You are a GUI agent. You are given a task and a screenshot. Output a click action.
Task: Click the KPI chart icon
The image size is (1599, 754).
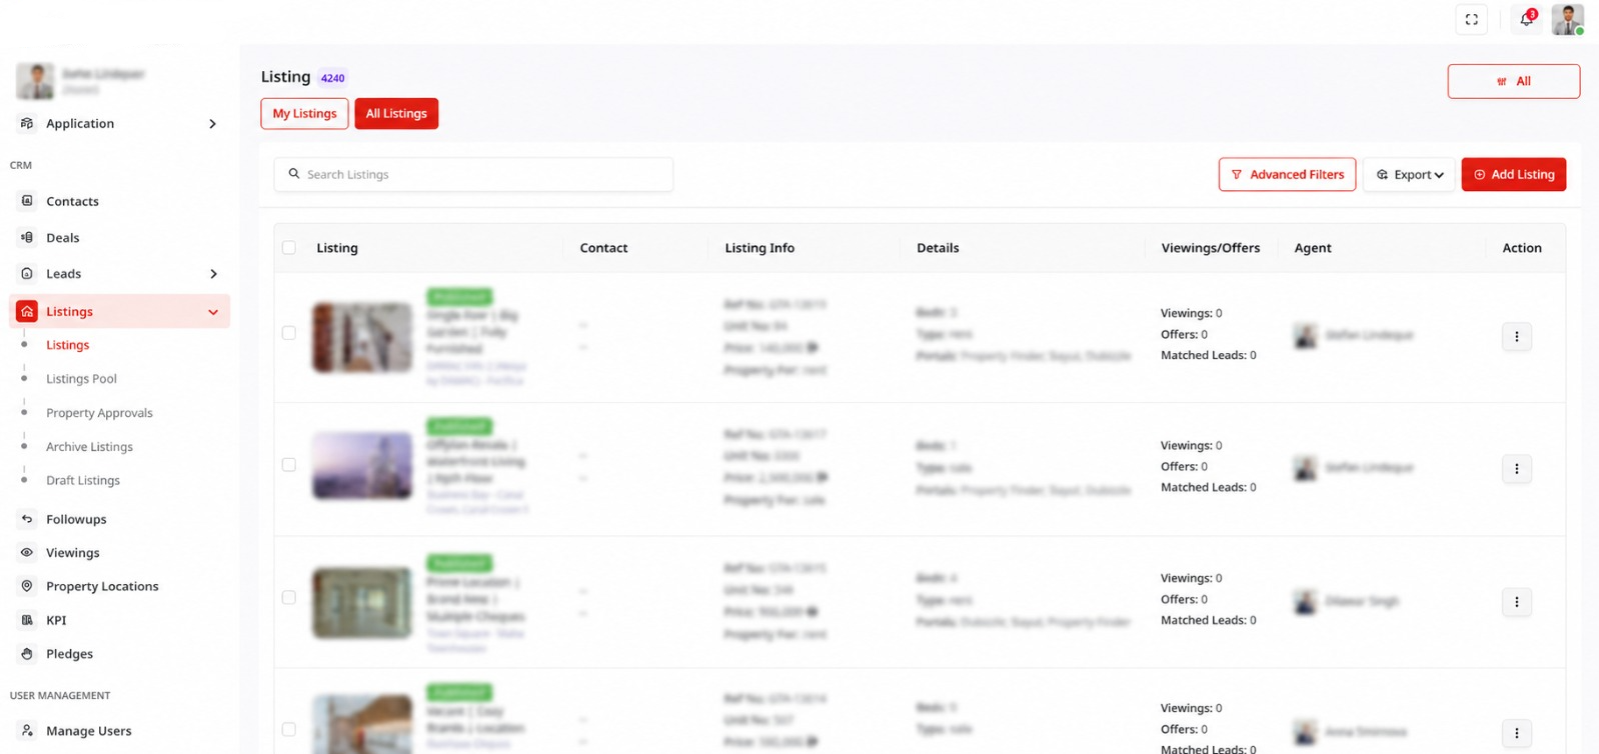coord(27,620)
